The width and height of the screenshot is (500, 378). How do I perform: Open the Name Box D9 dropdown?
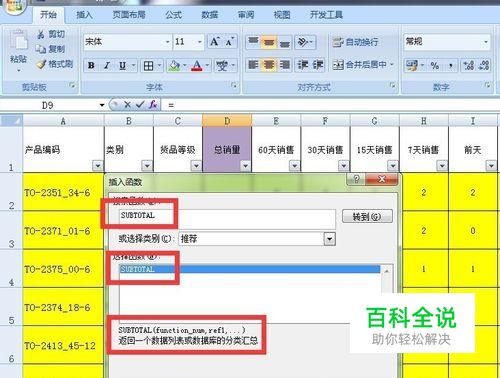tap(102, 105)
